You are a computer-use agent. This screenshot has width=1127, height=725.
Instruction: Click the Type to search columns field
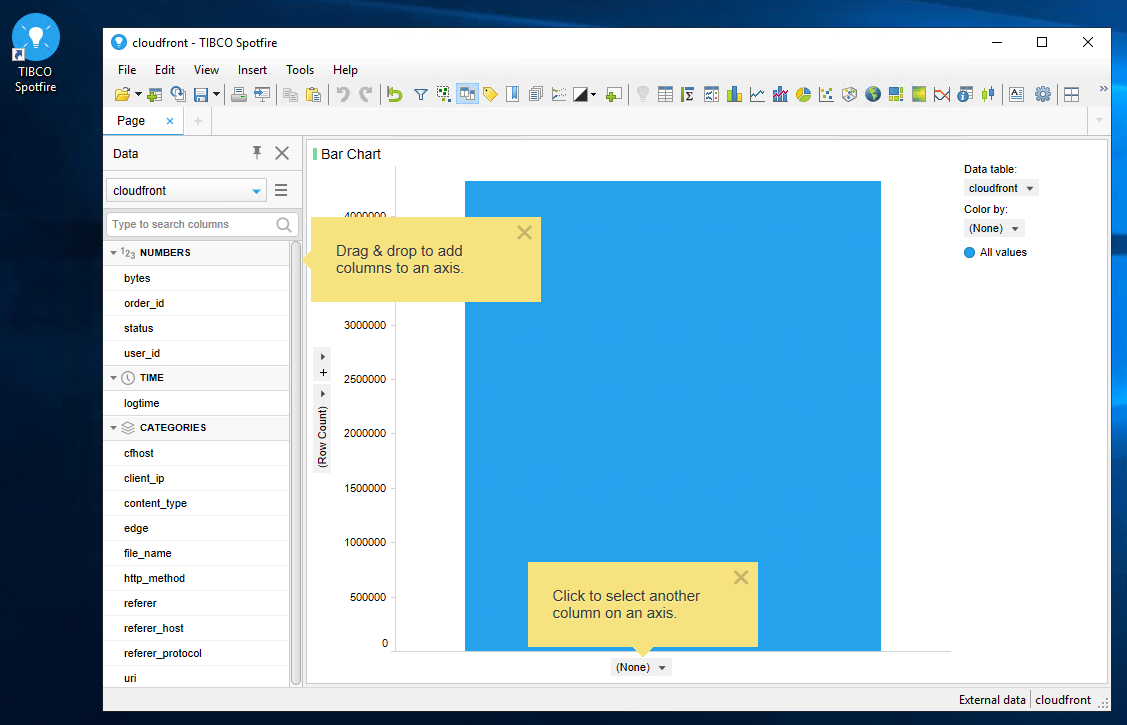click(x=202, y=224)
